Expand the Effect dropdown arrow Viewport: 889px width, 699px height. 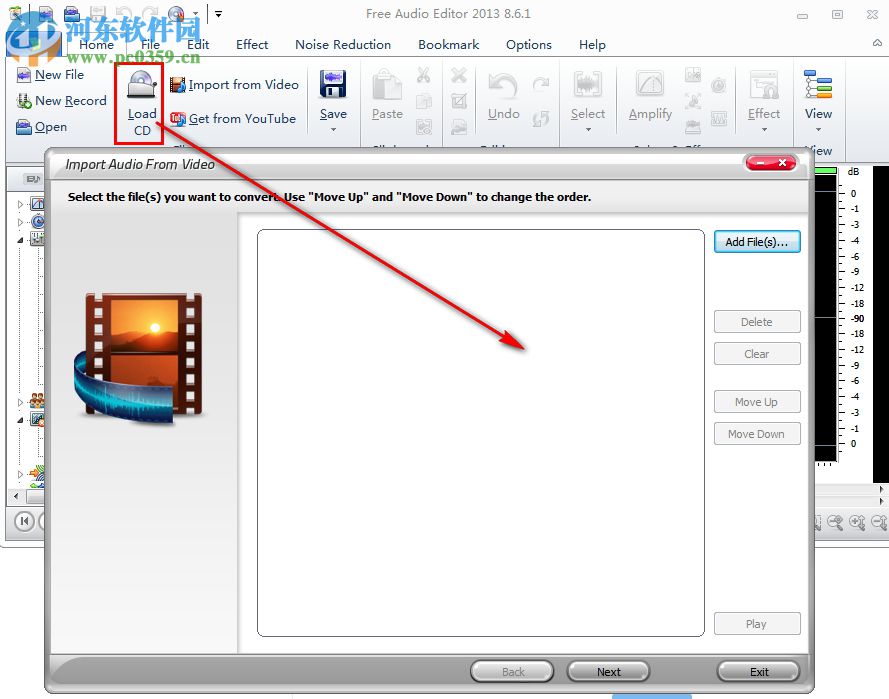[x=764, y=130]
